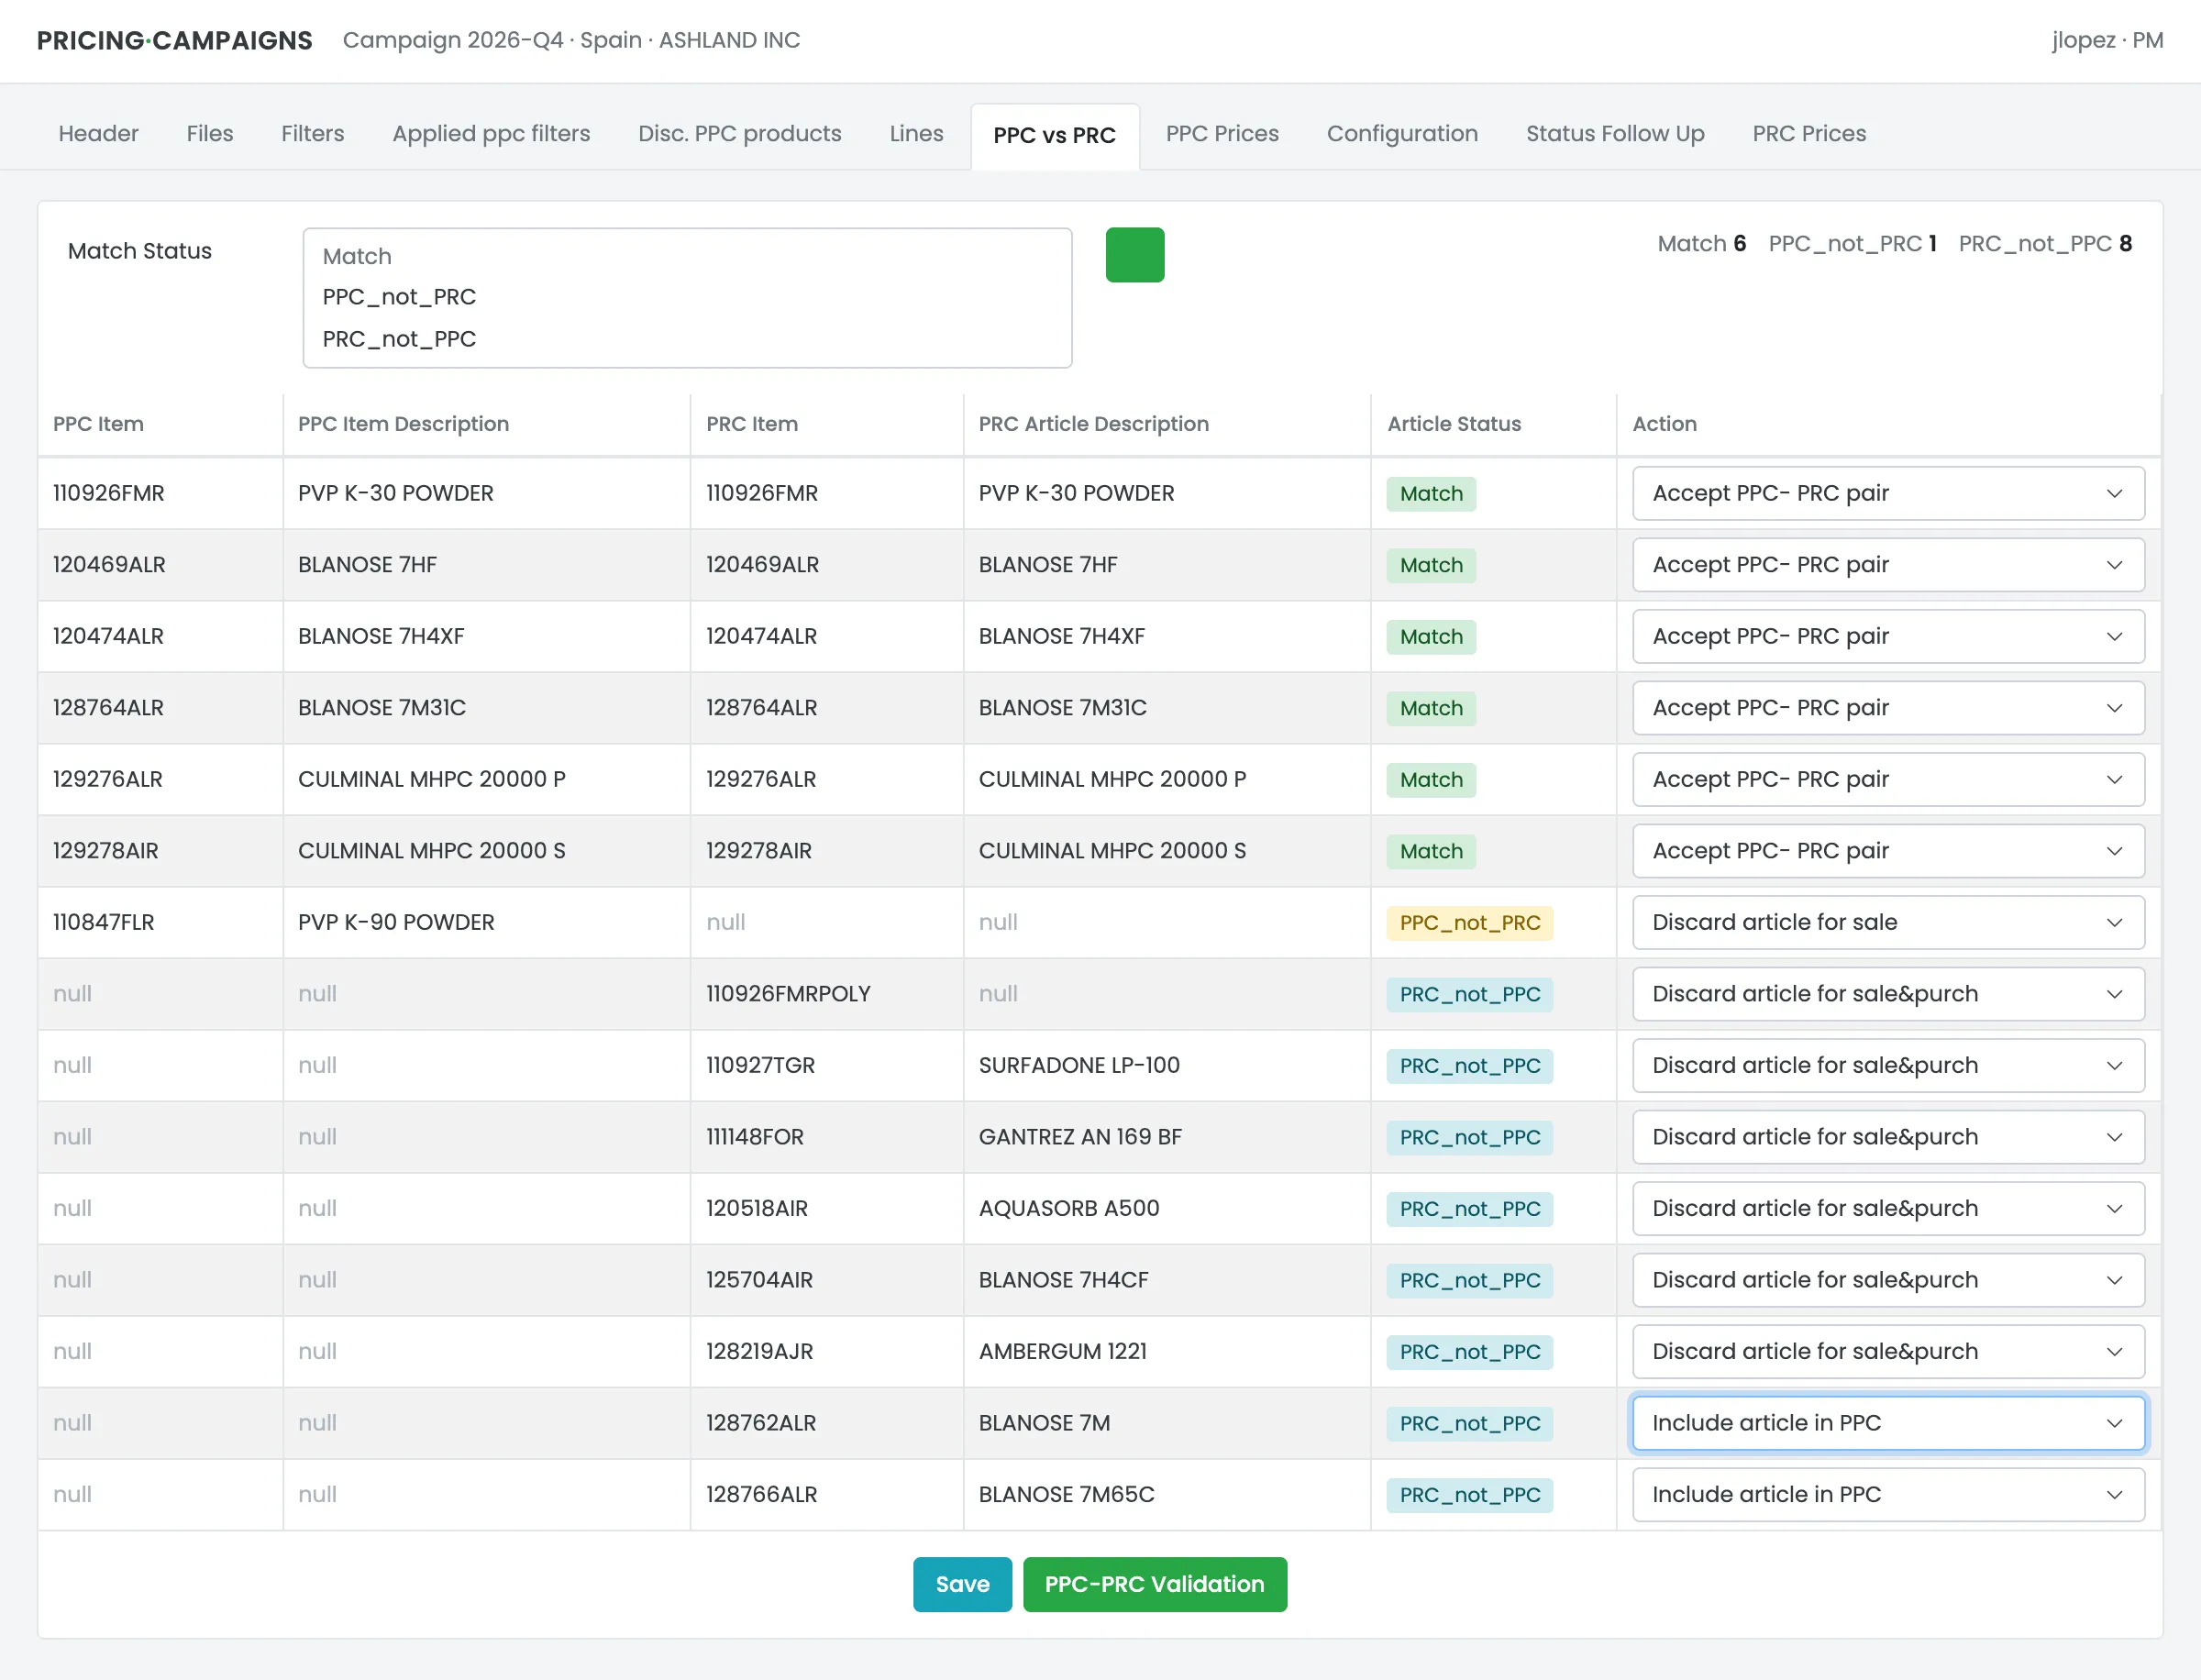Open Action dropdown for GANTREZ AN 169 BF
Screen dimensions: 2201x1680
(x=1888, y=1137)
